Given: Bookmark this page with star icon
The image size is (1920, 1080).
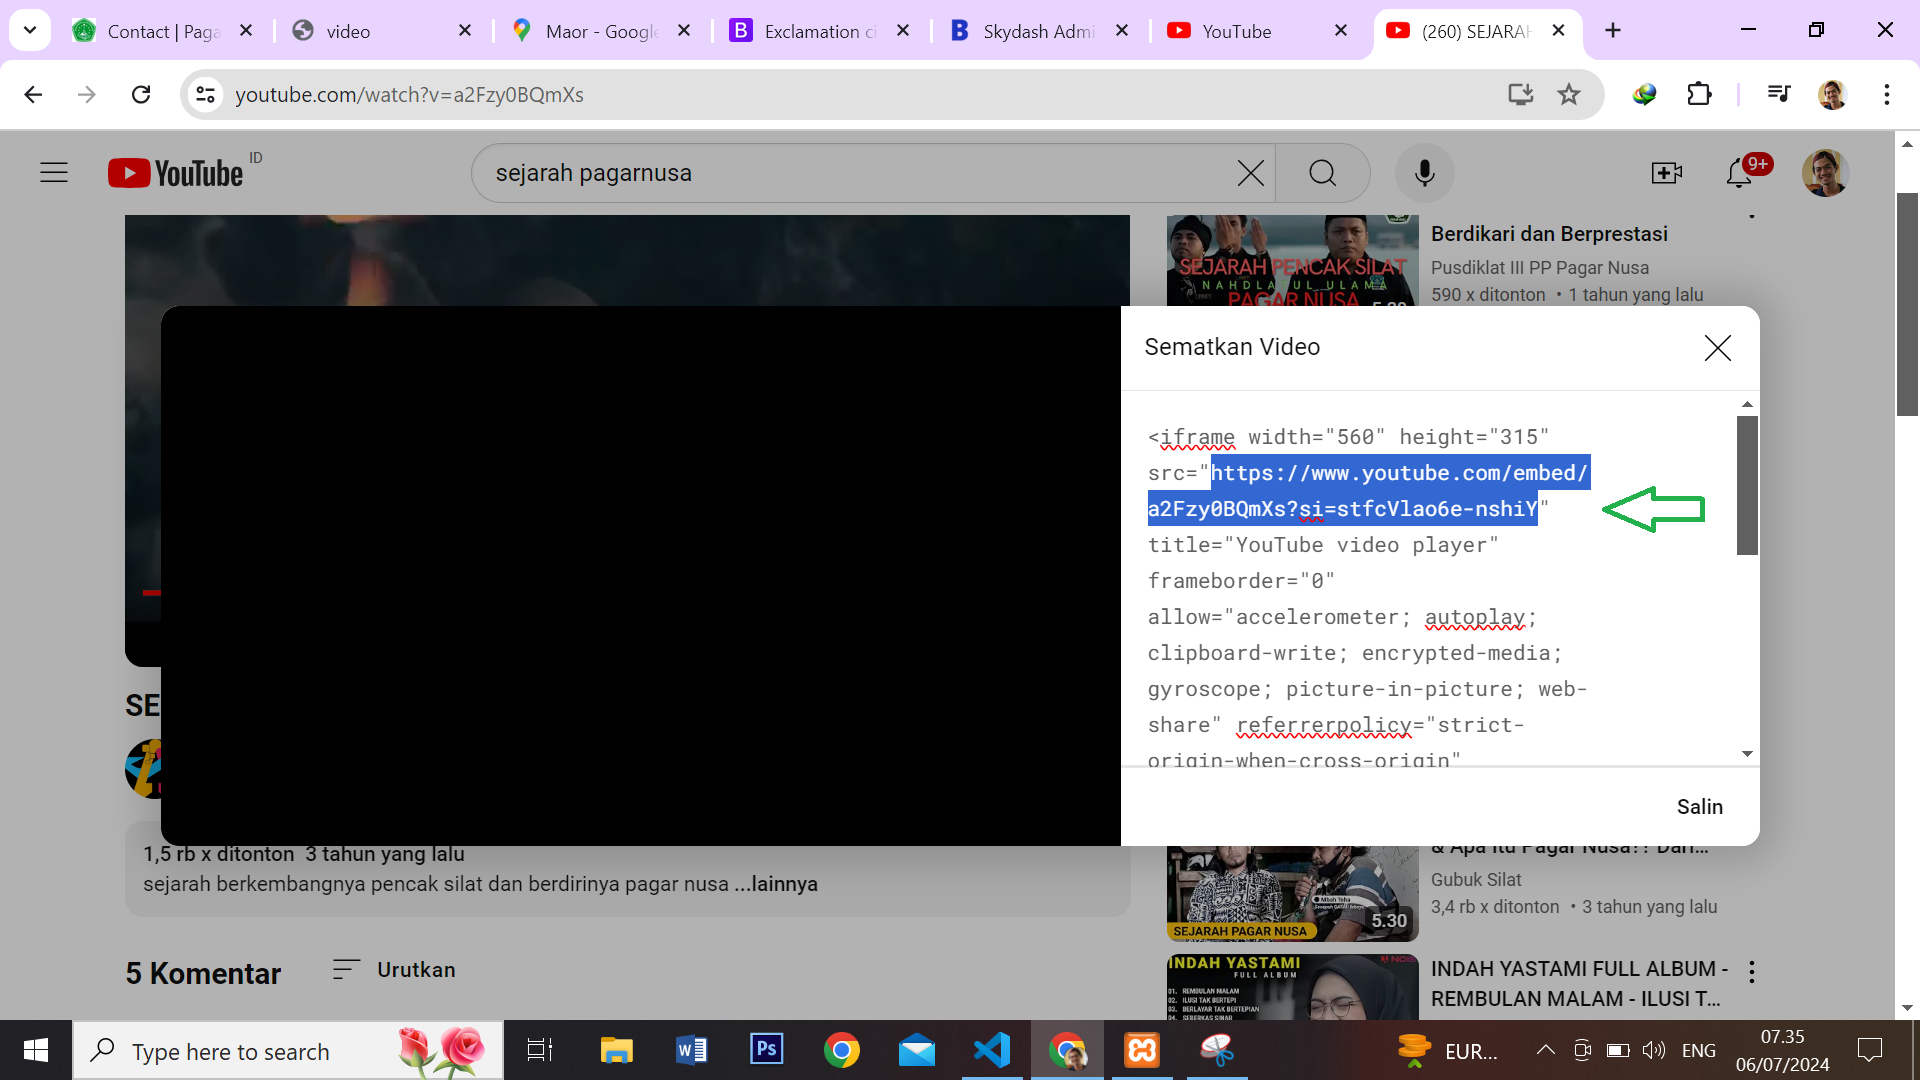Looking at the screenshot, I should pyautogui.click(x=1568, y=94).
